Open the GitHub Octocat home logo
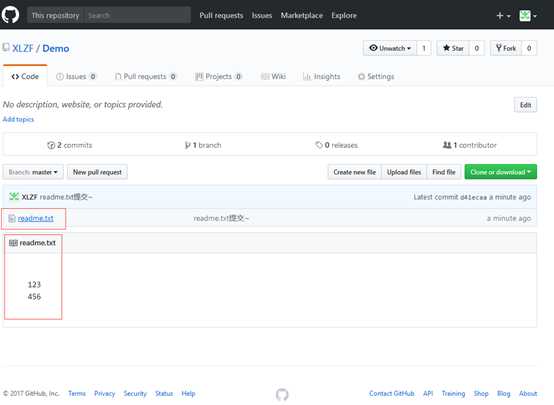 click(x=10, y=15)
